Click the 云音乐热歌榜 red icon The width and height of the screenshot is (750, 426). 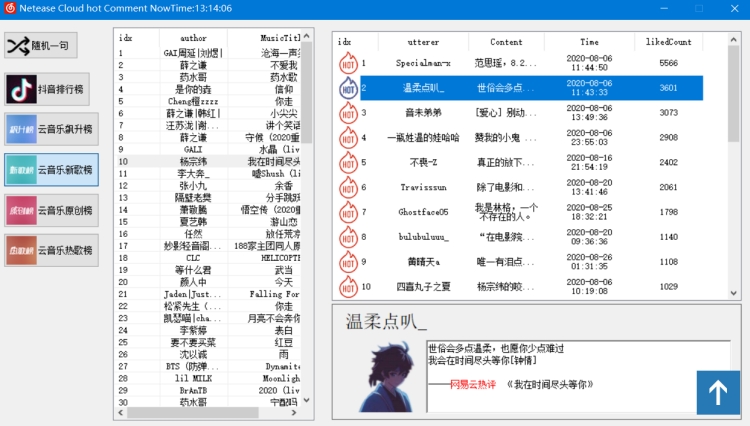click(19, 250)
